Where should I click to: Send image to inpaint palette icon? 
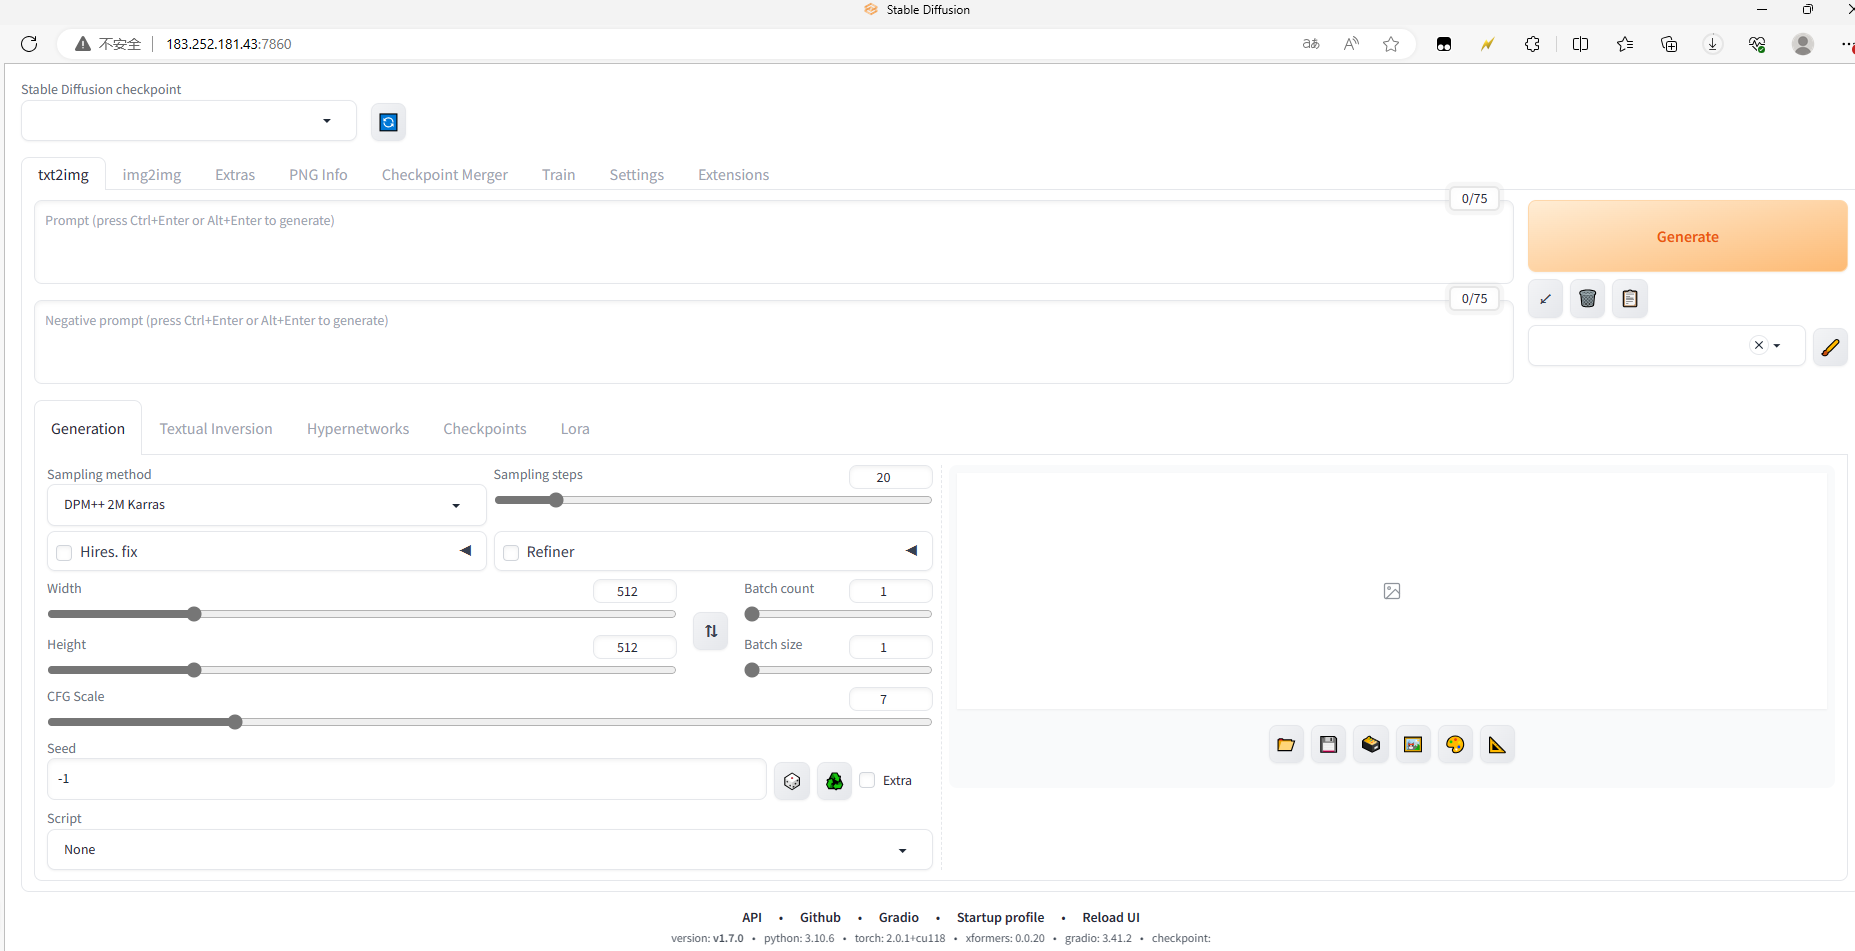[x=1455, y=744]
